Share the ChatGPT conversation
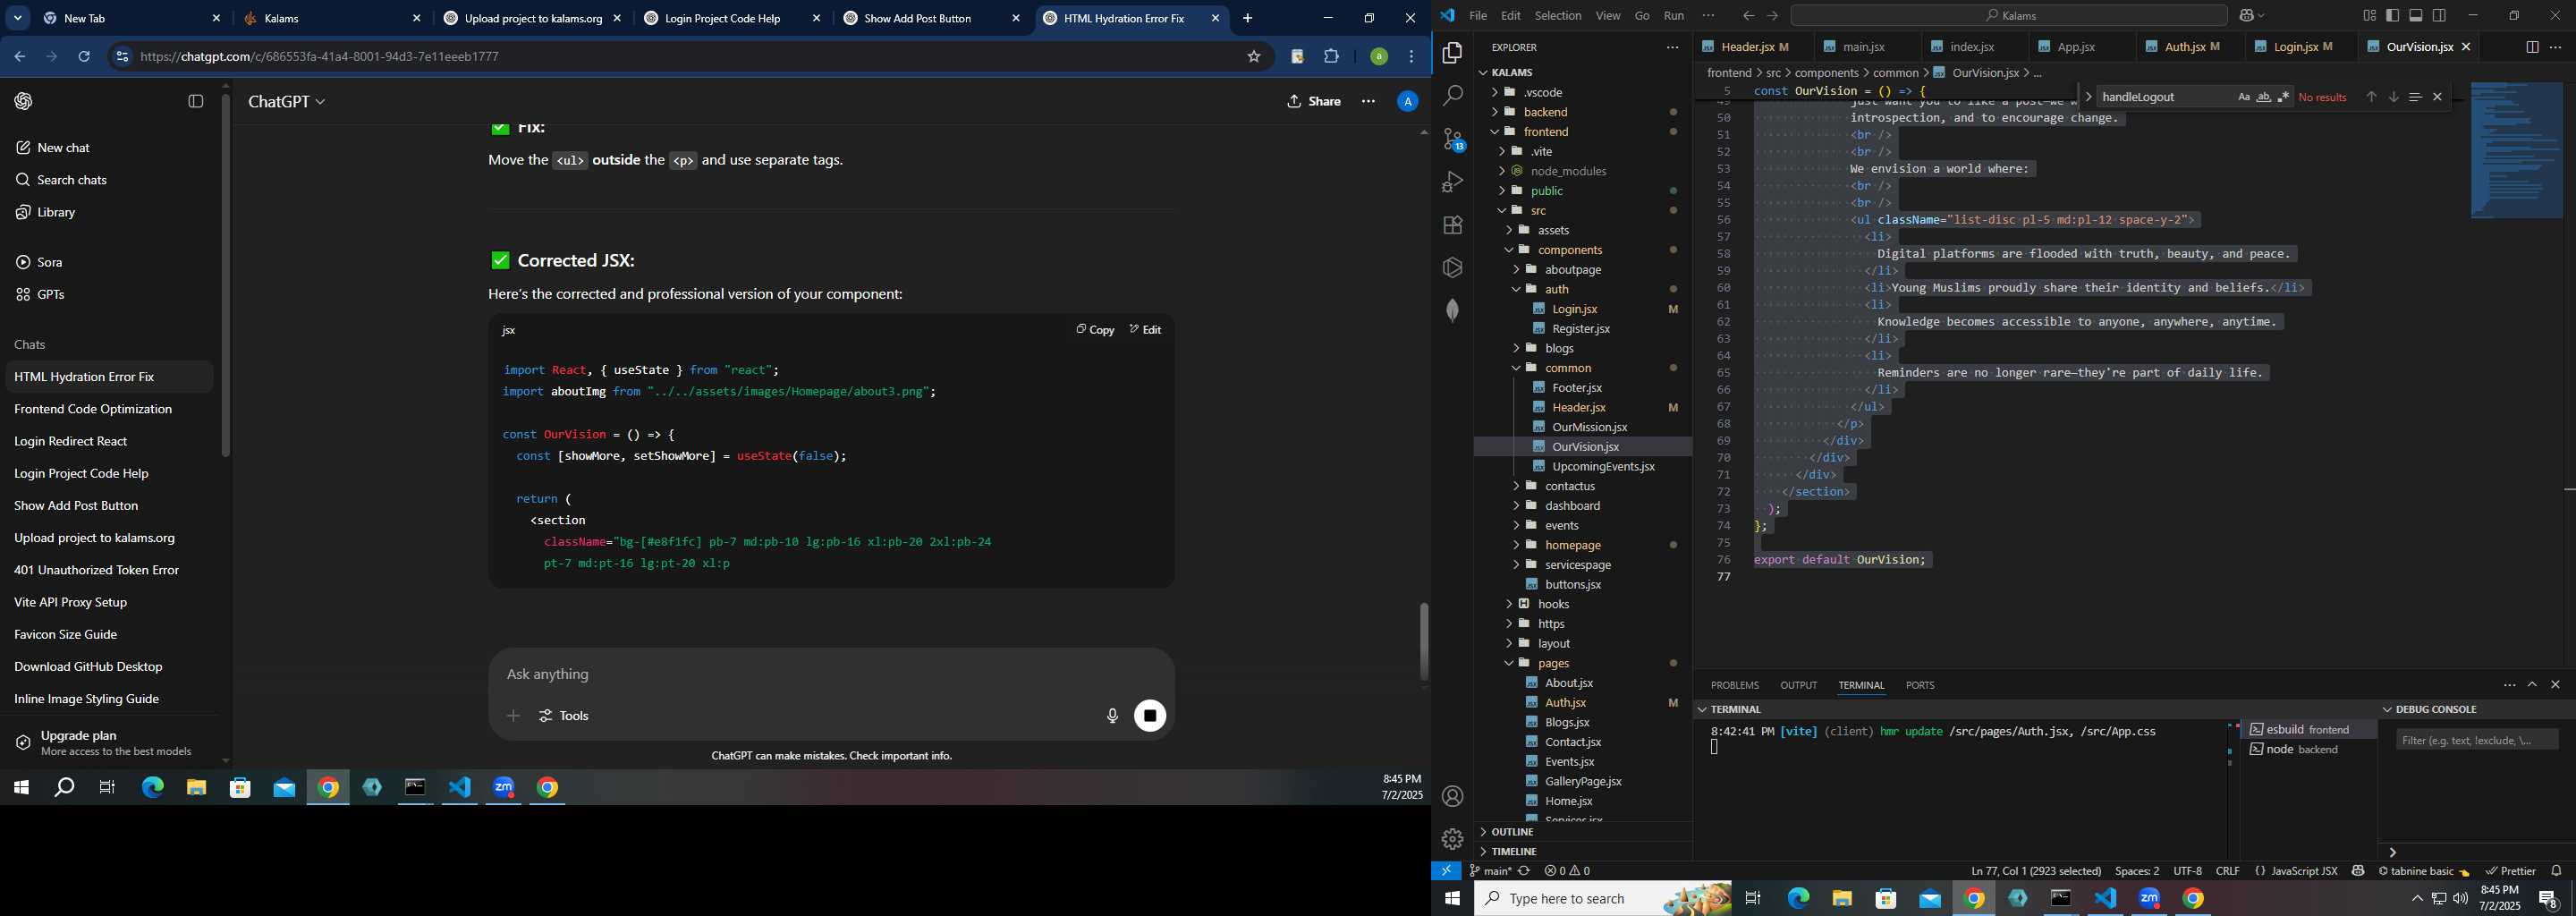This screenshot has height=916, width=2576. [x=1314, y=101]
